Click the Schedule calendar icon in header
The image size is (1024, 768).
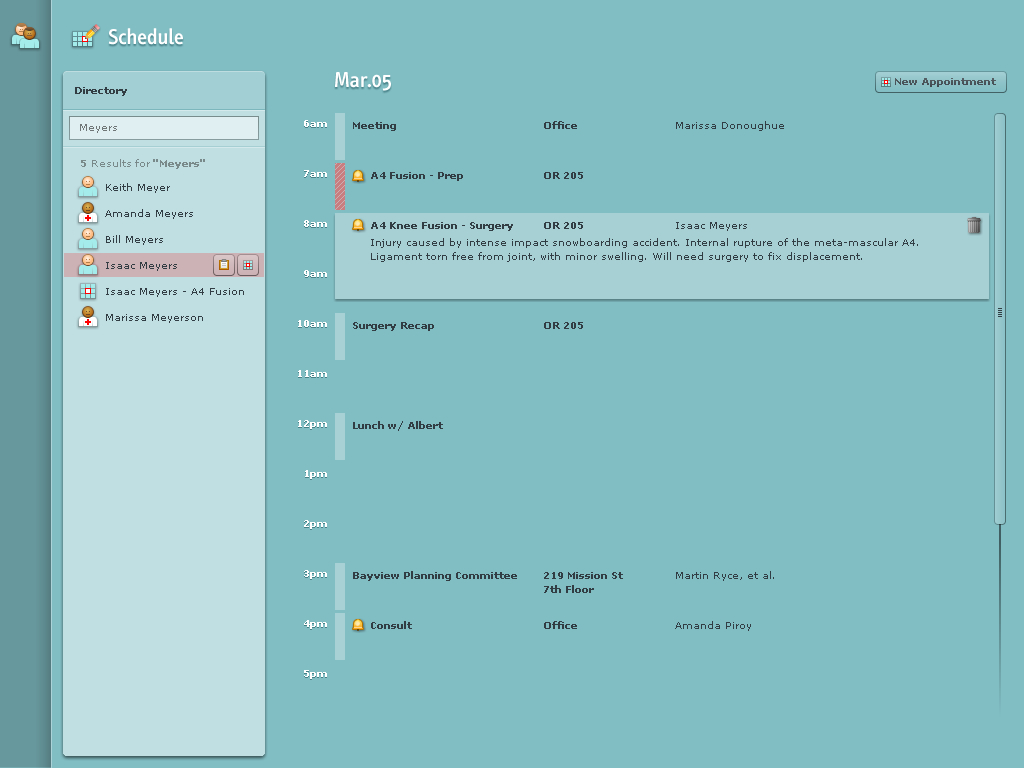coord(85,37)
